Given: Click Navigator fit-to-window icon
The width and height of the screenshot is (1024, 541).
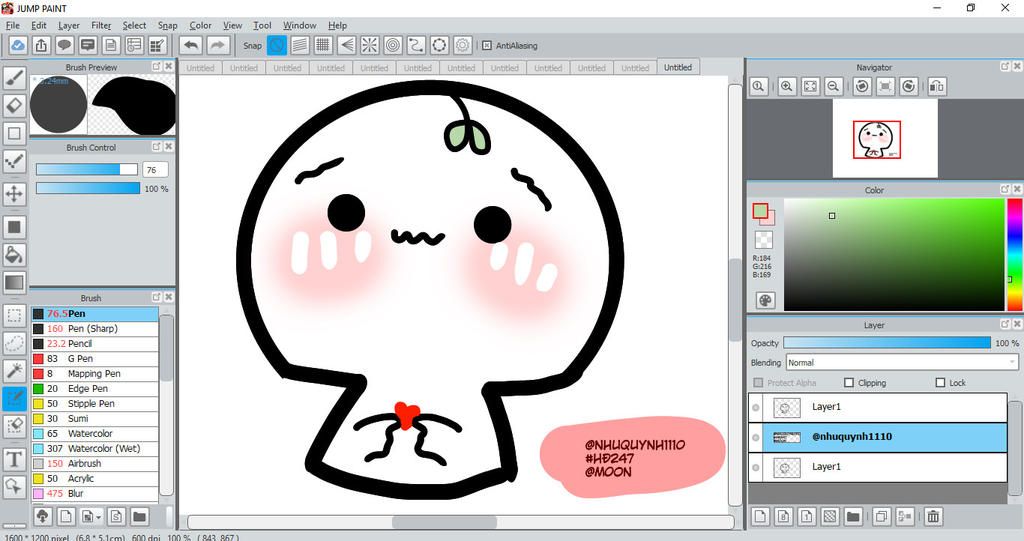Looking at the screenshot, I should coord(810,86).
